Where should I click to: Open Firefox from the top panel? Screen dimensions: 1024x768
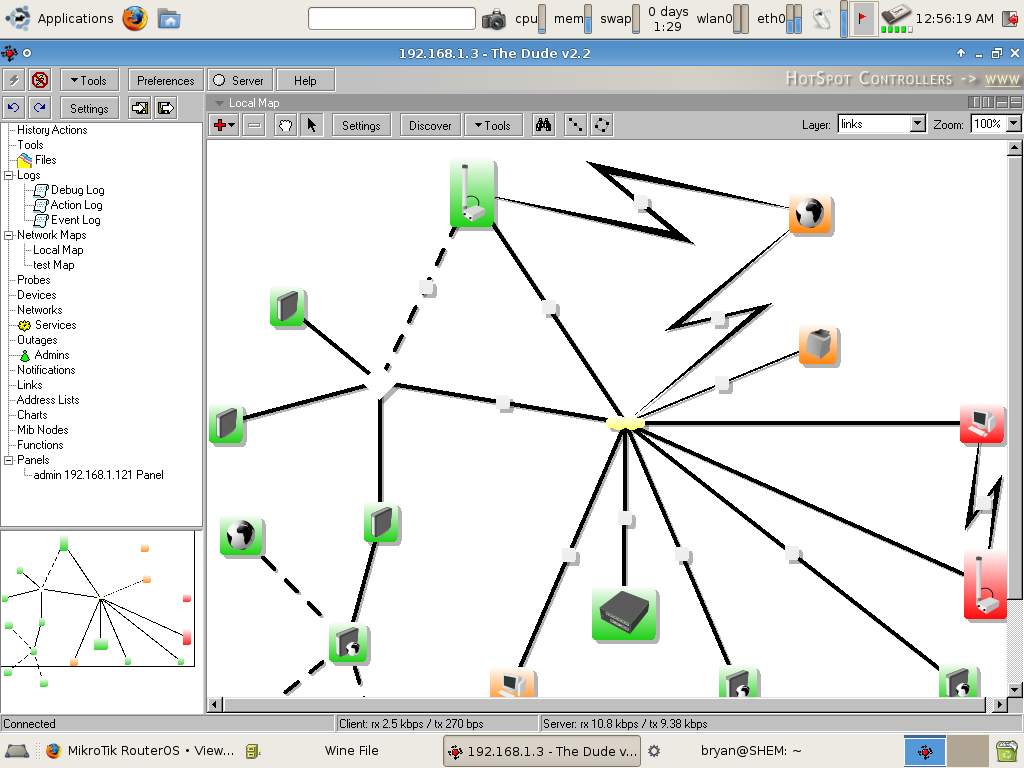click(x=135, y=18)
